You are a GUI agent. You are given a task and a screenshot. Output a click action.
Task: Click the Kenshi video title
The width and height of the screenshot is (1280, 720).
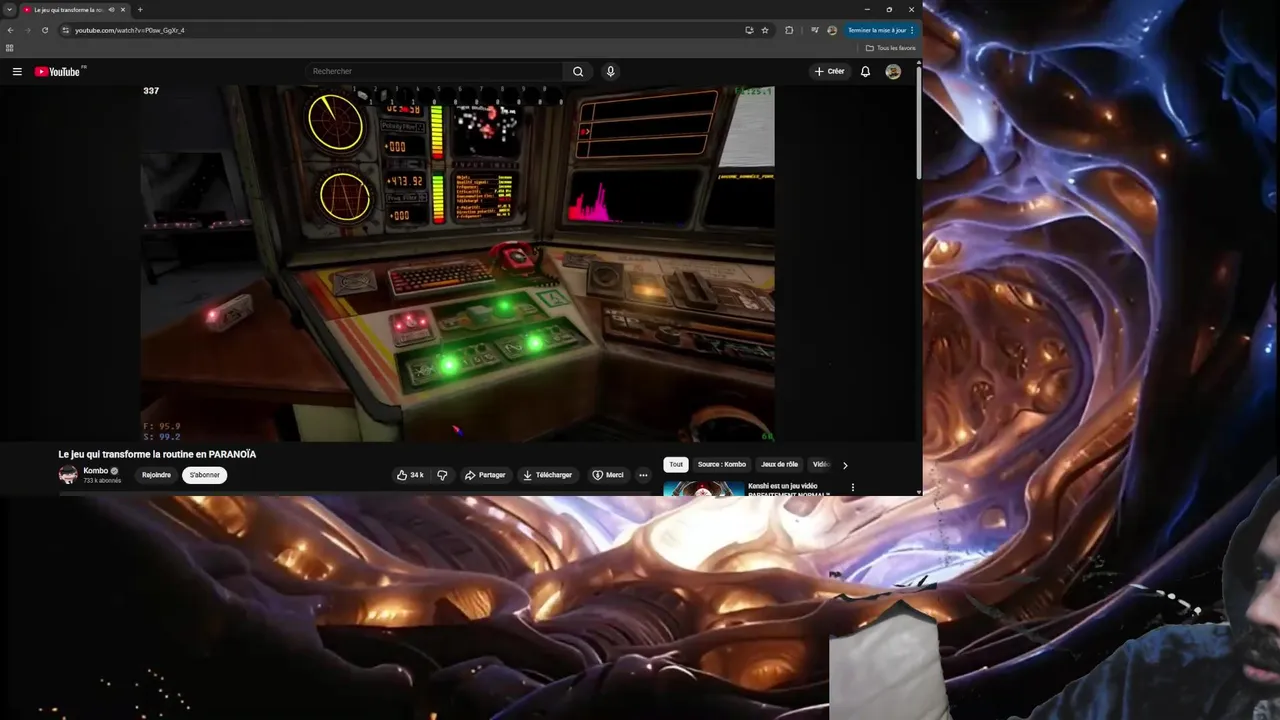coord(788,490)
